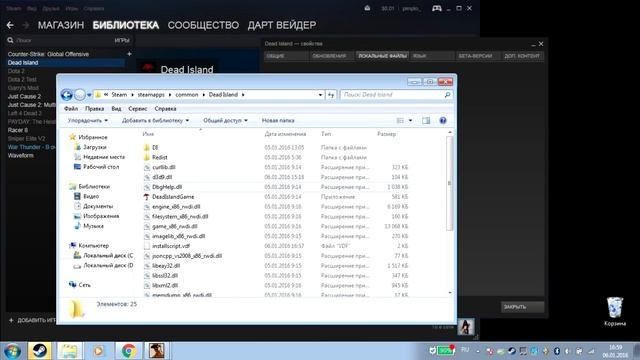Open the МАГАЗИН tab in Steam
Screen dimensions: 640x360
tap(61, 25)
